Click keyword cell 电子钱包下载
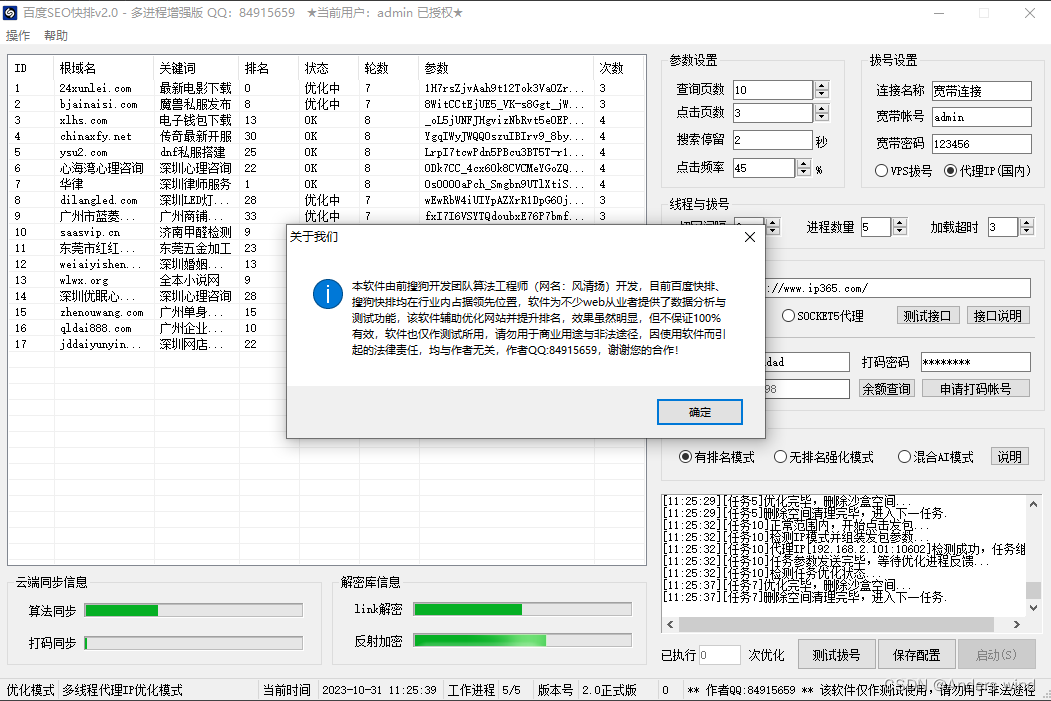The width and height of the screenshot is (1051, 701). (195, 121)
